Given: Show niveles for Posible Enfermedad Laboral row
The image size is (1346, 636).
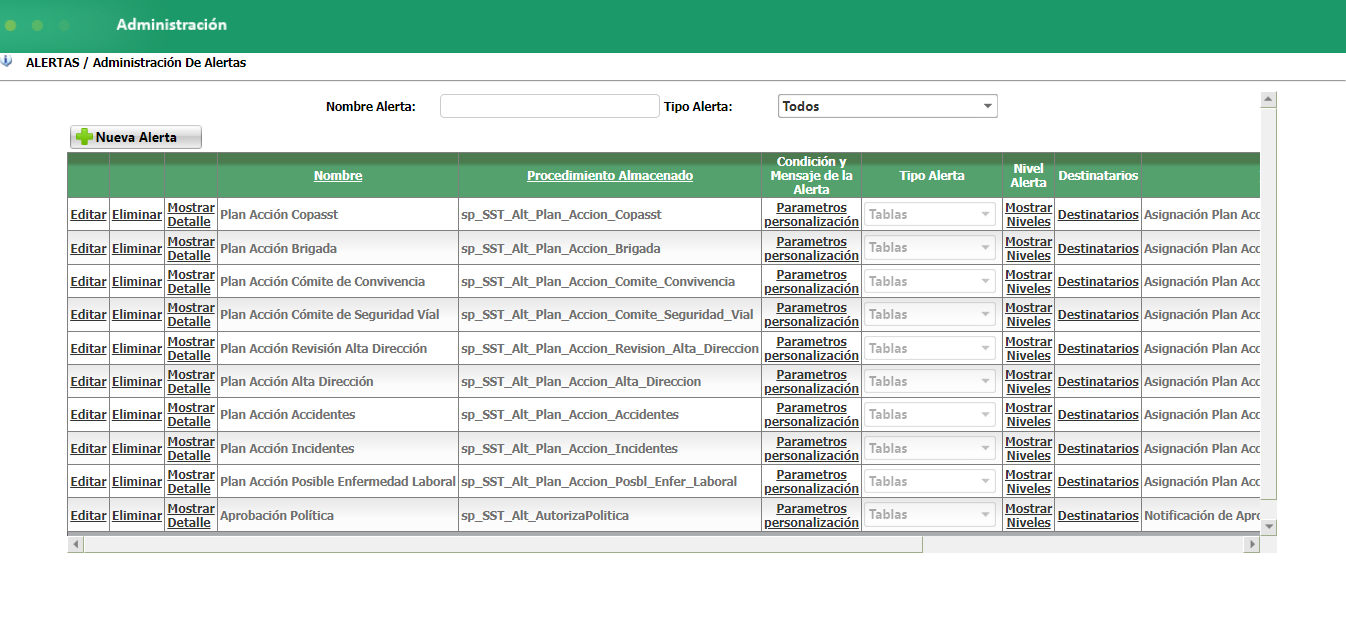Looking at the screenshot, I should click(1028, 481).
